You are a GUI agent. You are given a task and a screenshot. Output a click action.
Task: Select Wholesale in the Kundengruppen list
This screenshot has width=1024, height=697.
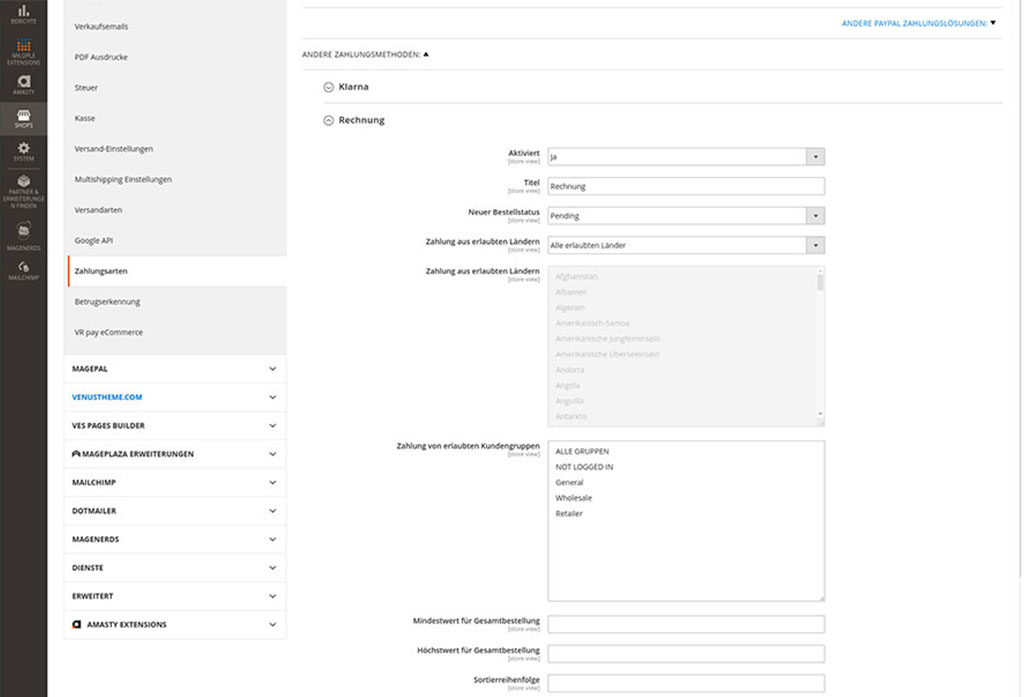pyautogui.click(x=576, y=496)
